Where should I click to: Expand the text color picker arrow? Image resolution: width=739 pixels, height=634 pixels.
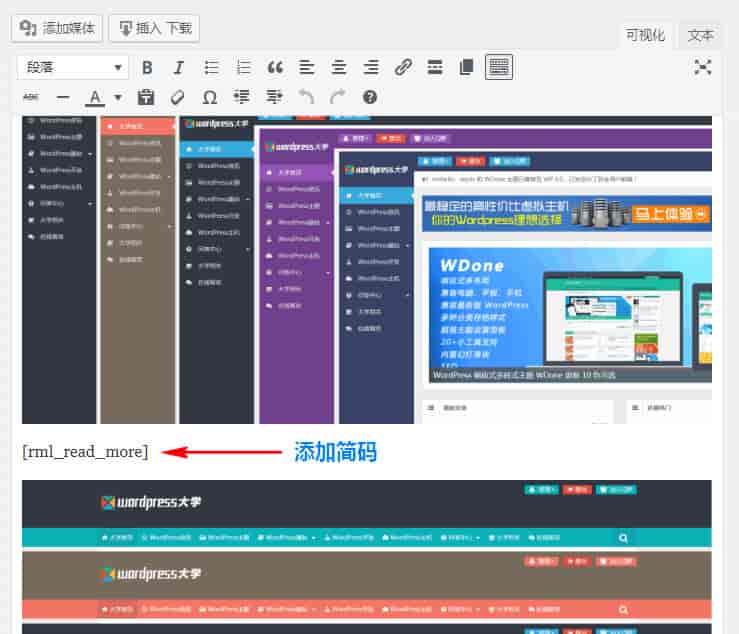coord(118,98)
